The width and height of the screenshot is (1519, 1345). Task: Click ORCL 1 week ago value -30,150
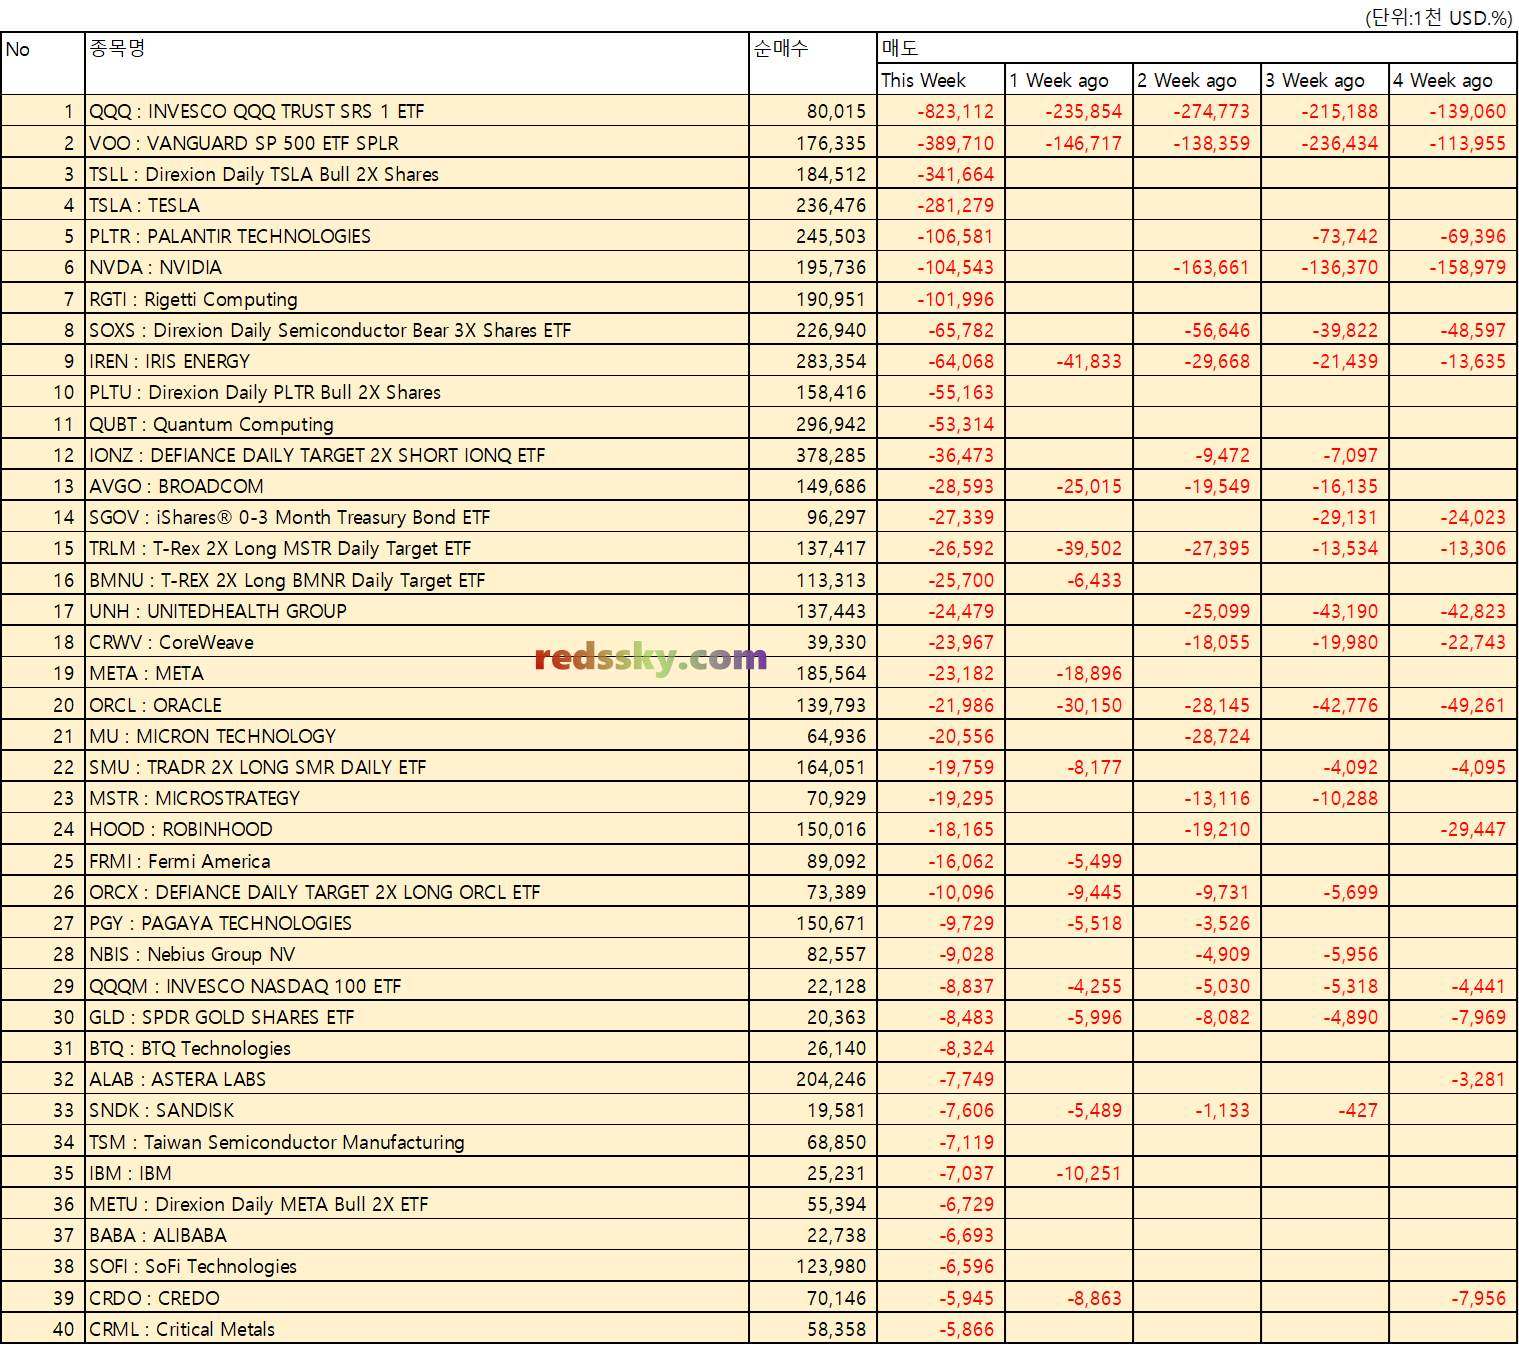coord(1089,705)
